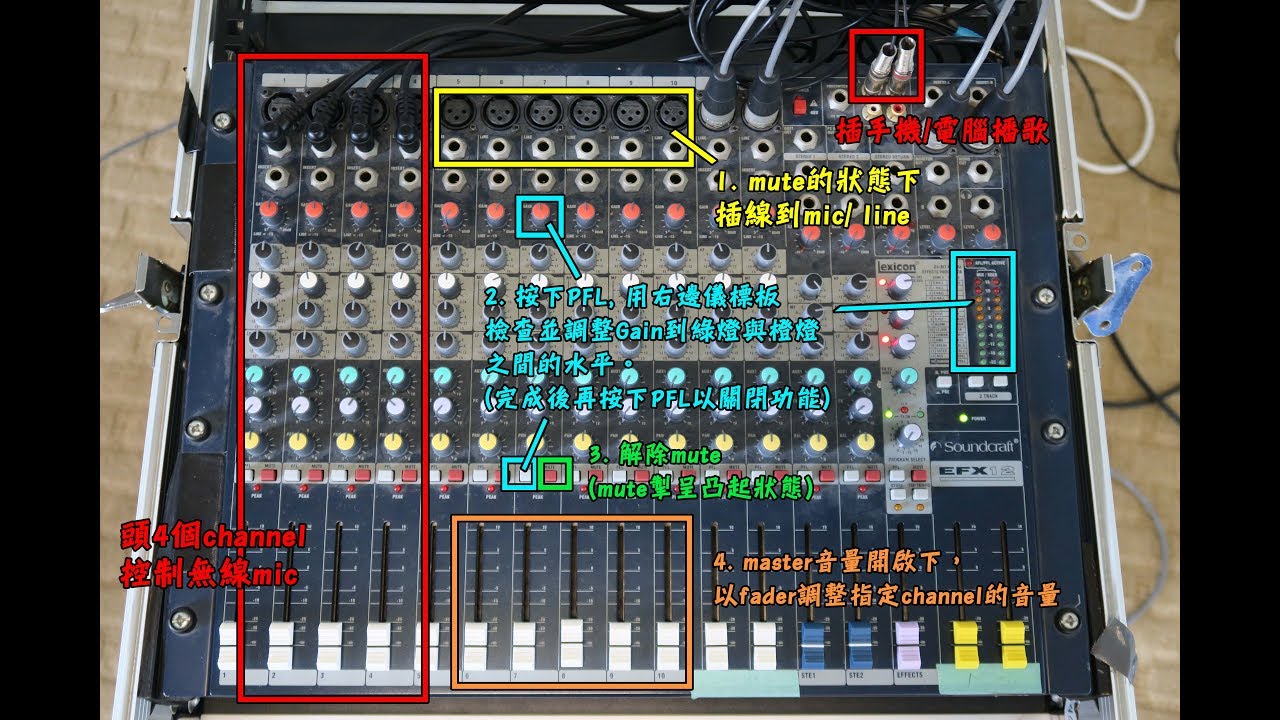The width and height of the screenshot is (1280, 720).
Task: Move the left yellow master fader
Action: (x=965, y=645)
